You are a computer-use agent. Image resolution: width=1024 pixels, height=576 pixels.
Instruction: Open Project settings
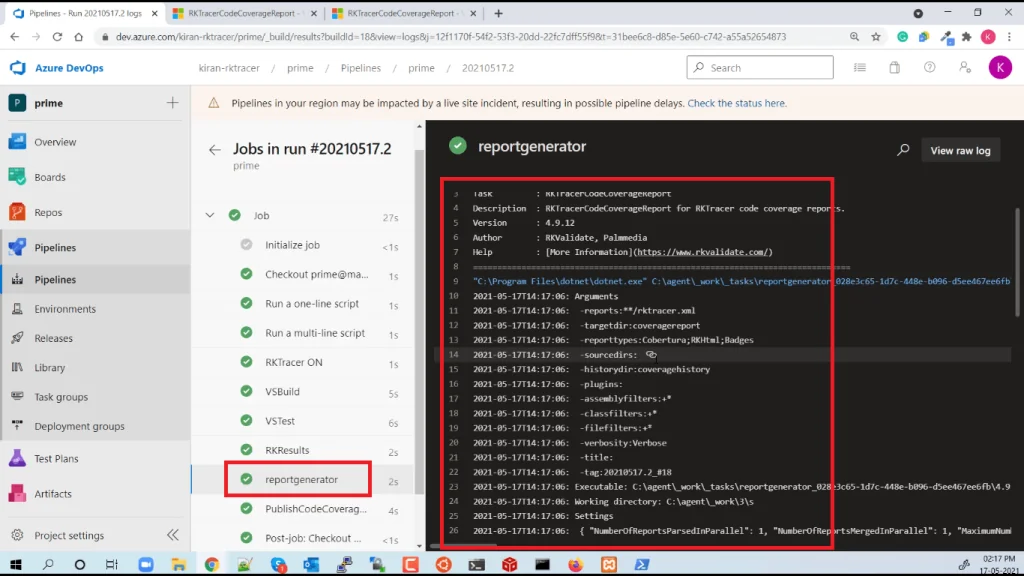pyautogui.click(x=69, y=536)
